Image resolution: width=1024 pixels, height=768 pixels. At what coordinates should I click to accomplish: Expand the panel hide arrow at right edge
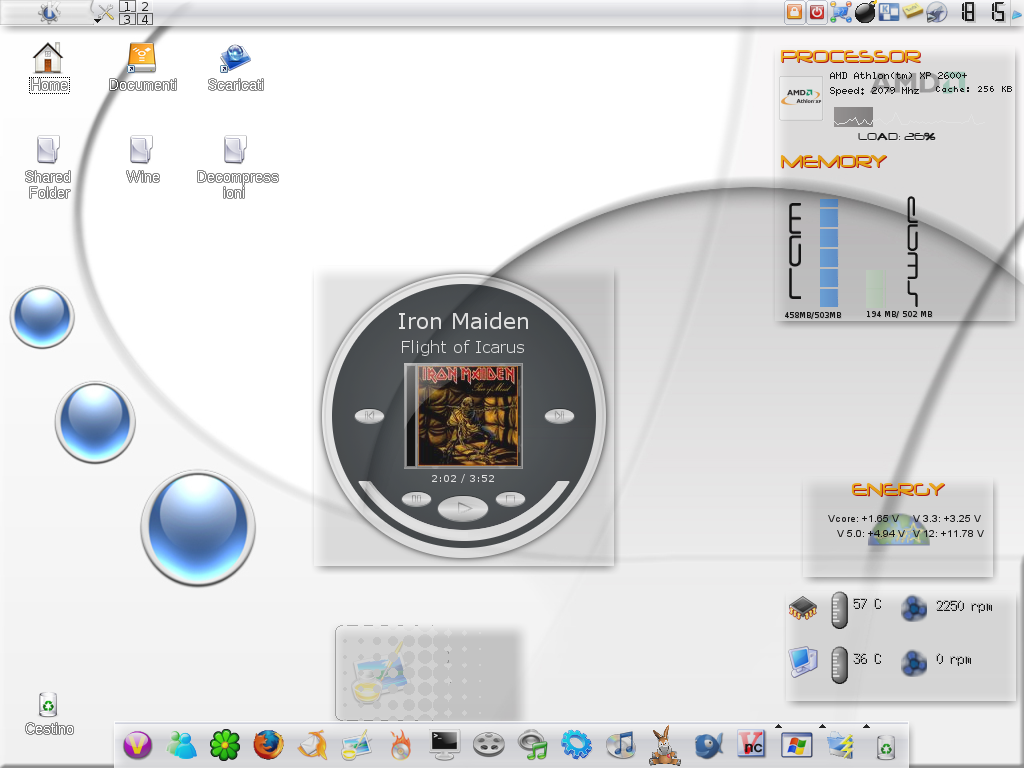(1017, 13)
